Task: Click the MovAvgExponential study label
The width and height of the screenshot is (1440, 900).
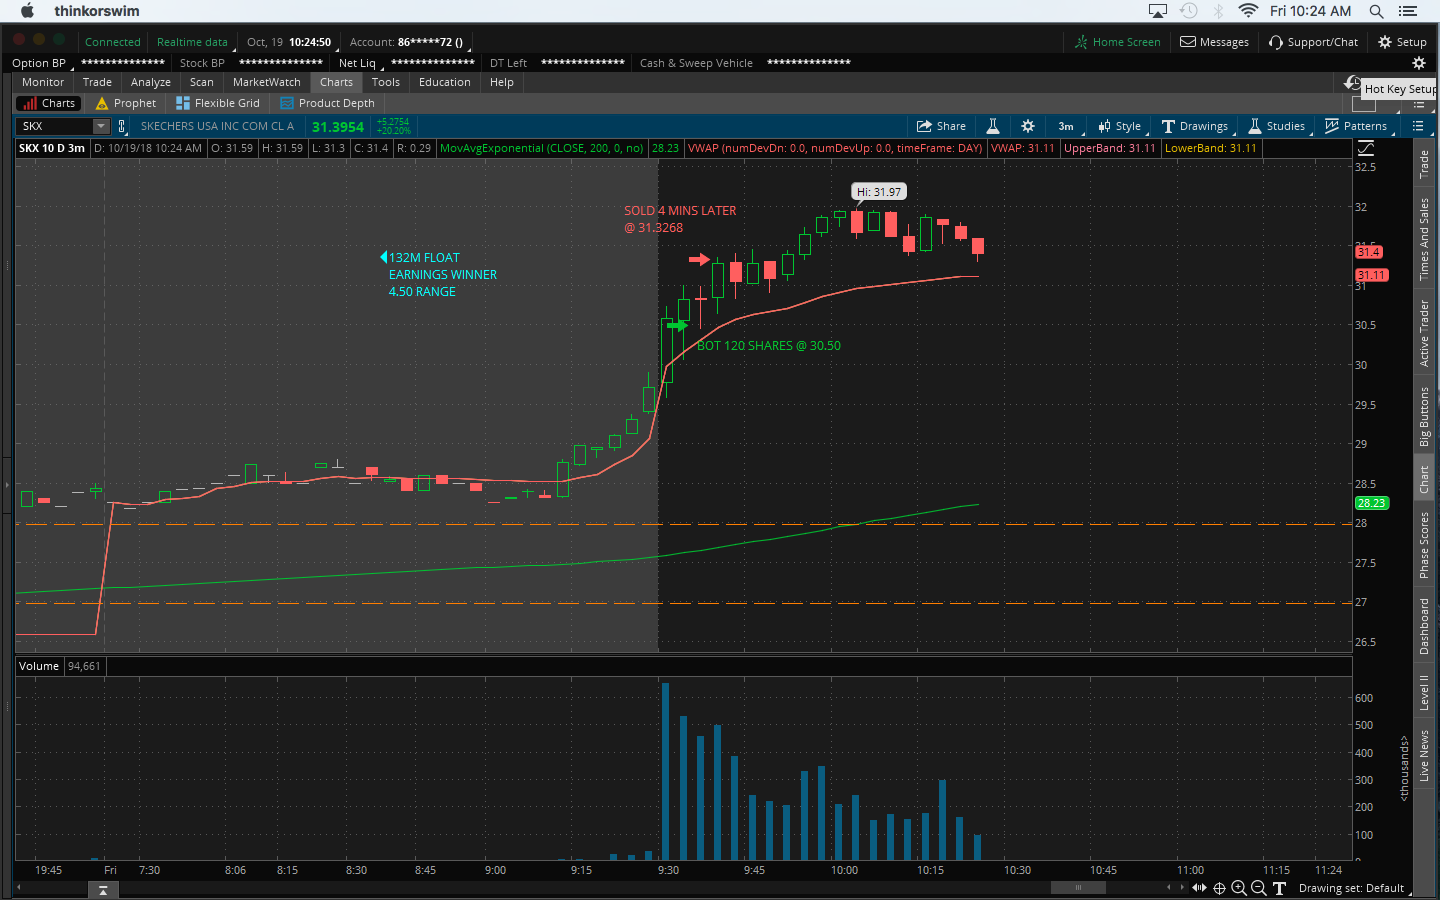Action: (542, 148)
